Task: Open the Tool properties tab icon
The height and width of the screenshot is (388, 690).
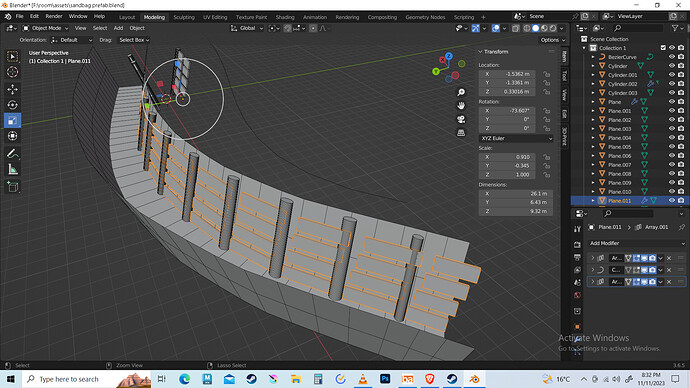Action: pos(577,229)
